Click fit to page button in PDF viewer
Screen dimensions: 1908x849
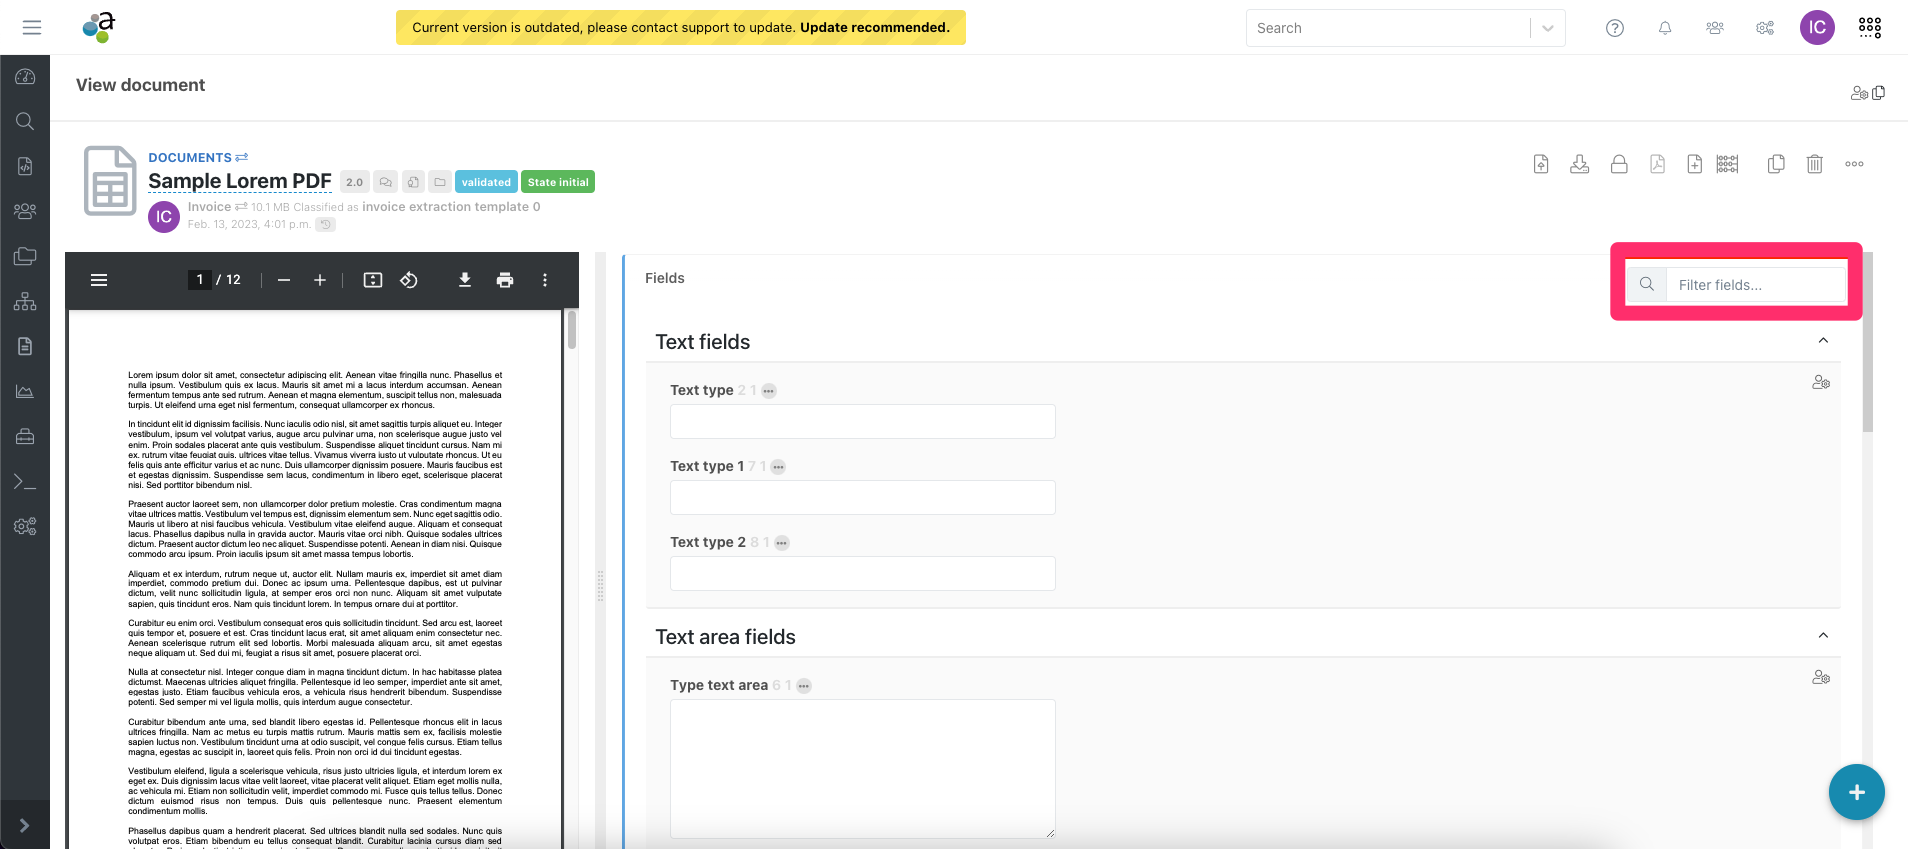[373, 280]
